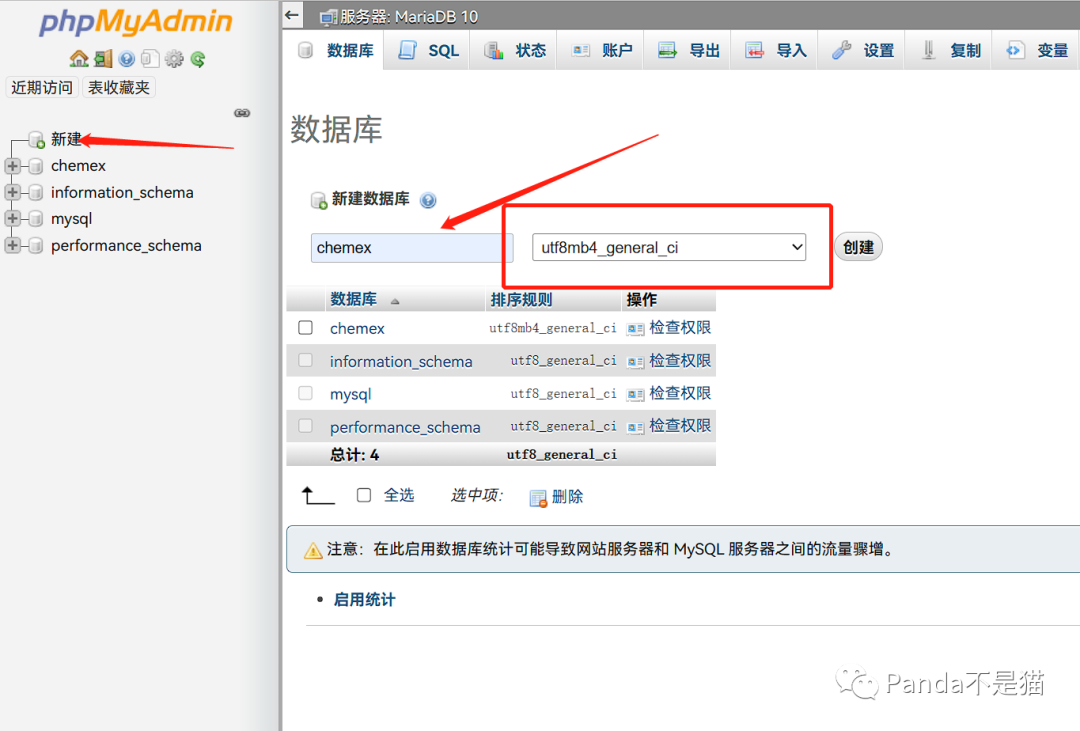Click the log out door icon

pos(103,59)
